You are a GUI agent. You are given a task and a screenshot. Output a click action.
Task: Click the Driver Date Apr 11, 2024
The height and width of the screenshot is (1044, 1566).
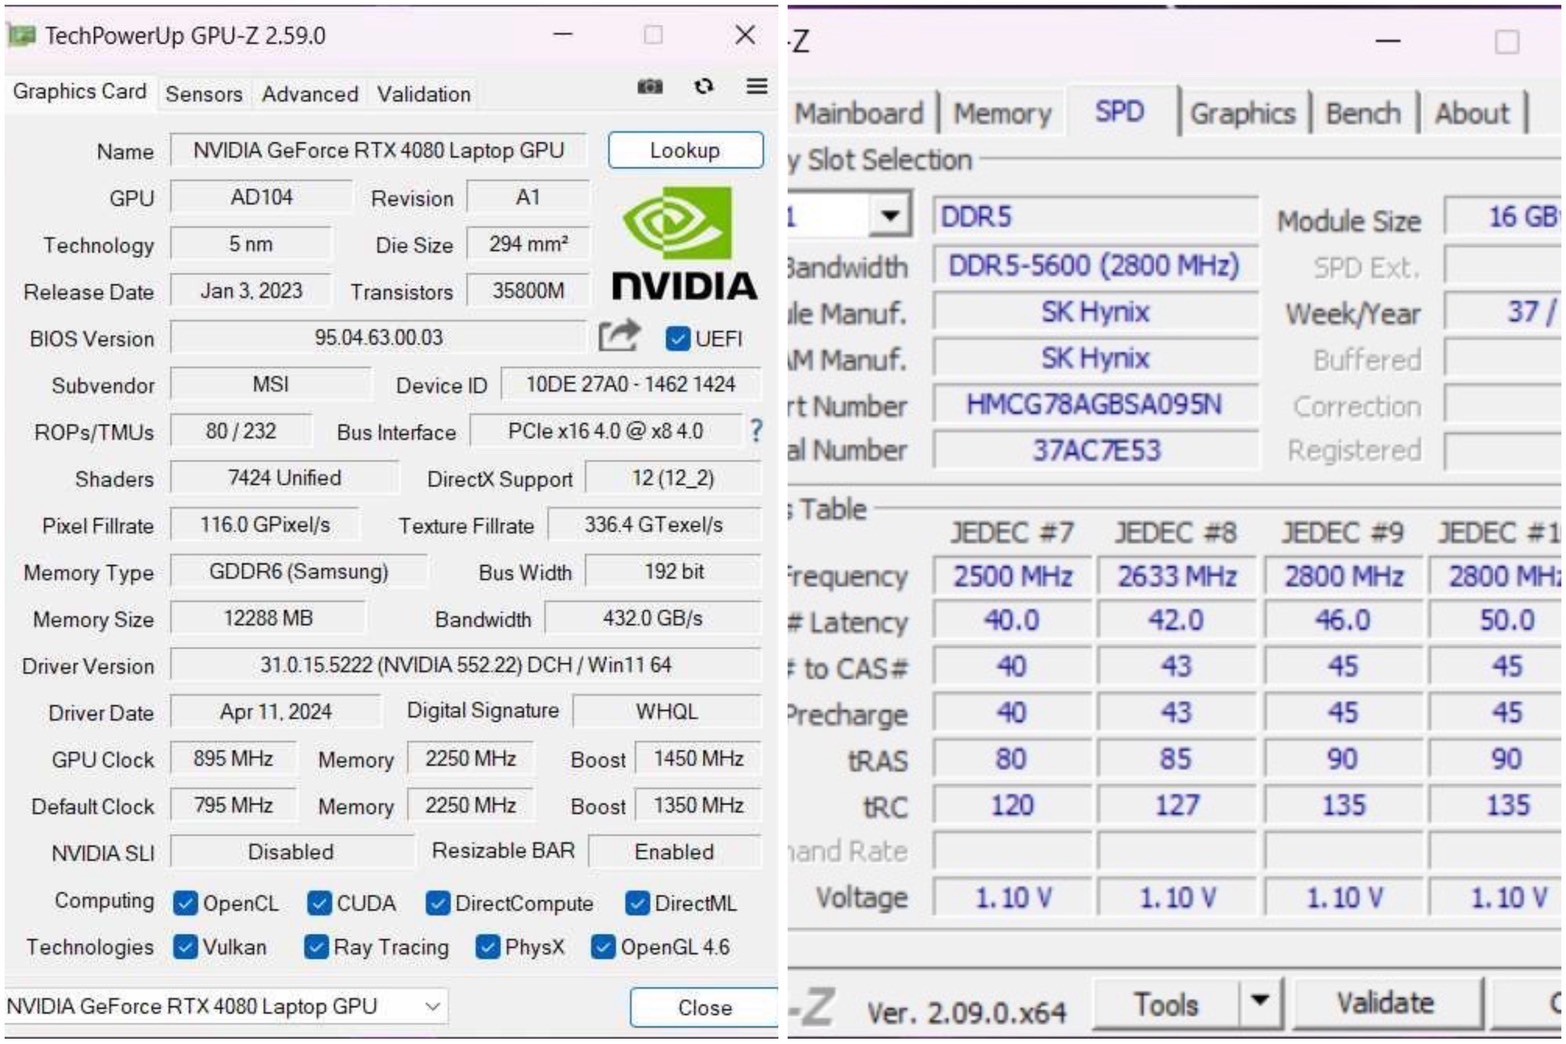click(275, 711)
